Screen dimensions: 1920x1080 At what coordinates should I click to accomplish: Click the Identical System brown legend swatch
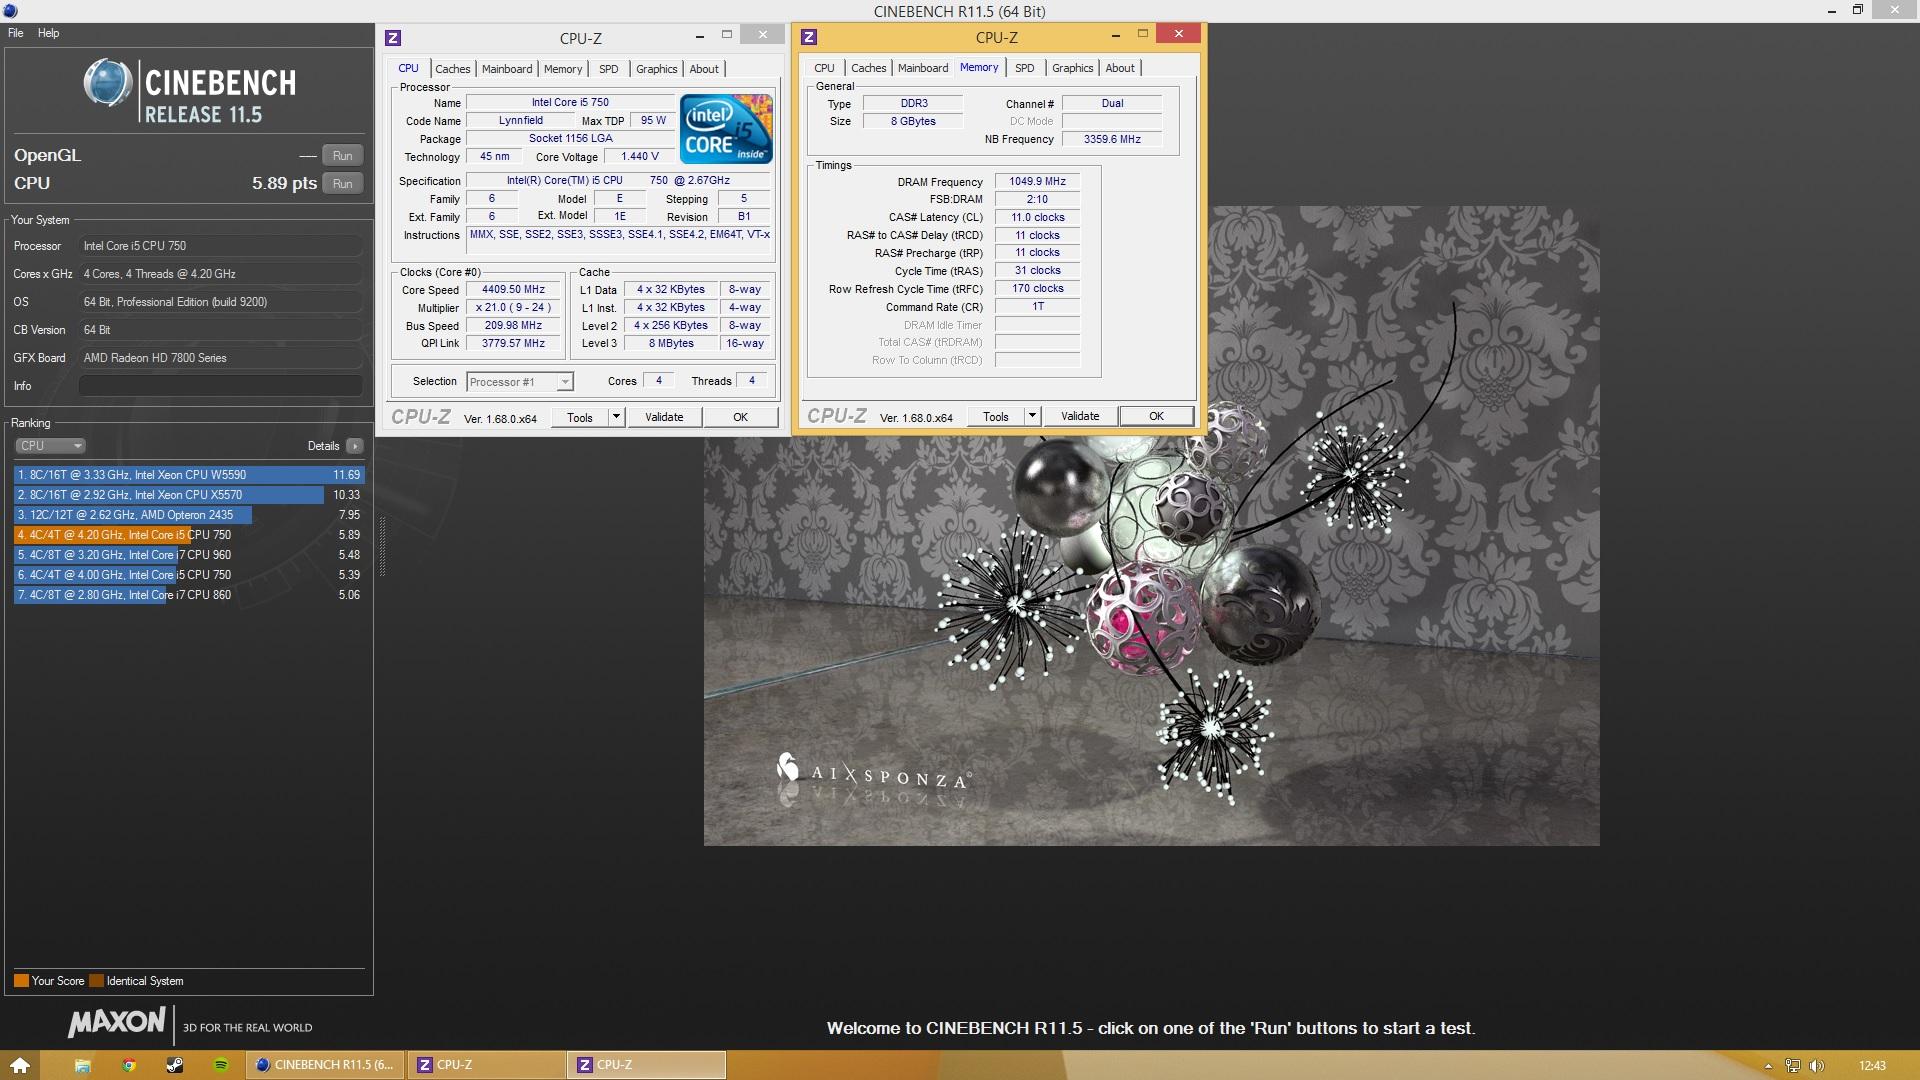[x=96, y=981]
